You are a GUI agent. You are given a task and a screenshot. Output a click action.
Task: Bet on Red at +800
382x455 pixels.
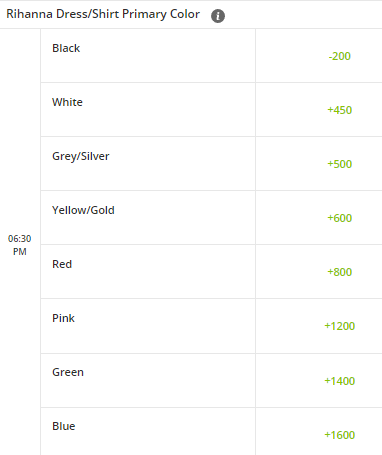coord(339,272)
